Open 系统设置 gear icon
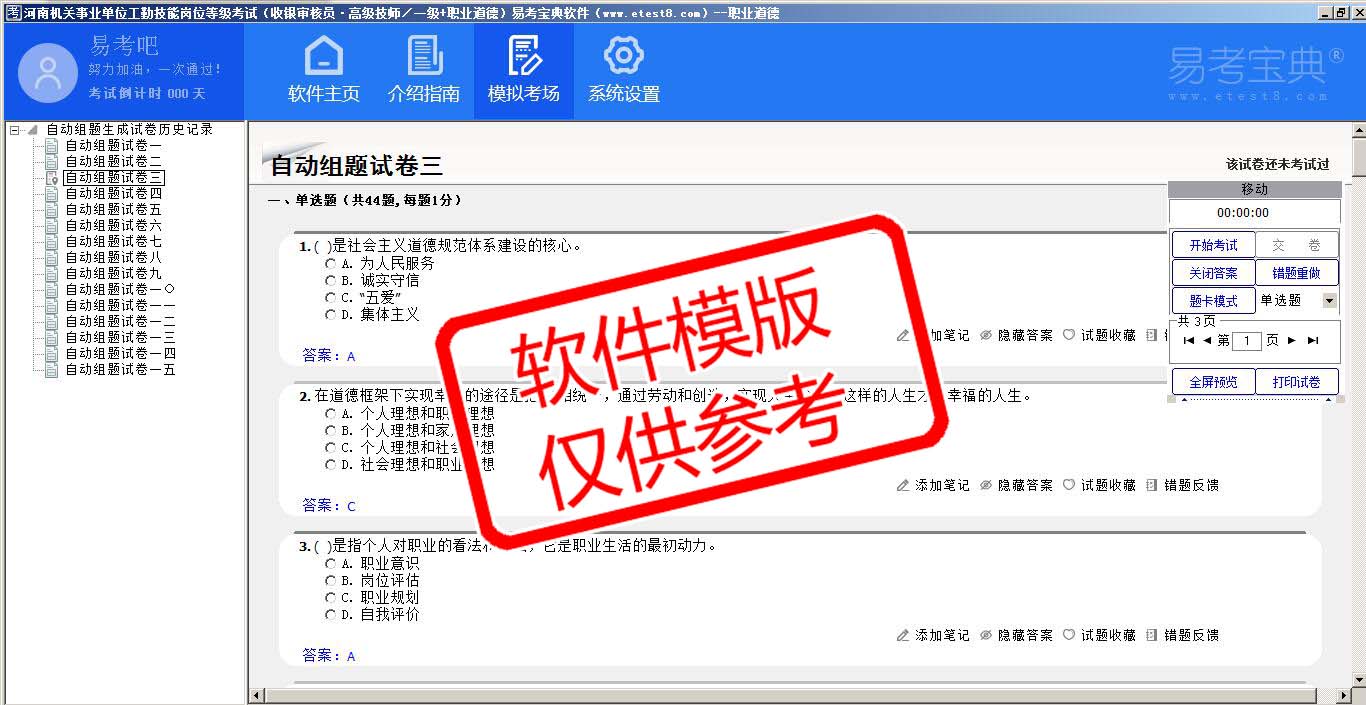1366x705 pixels. pyautogui.click(x=624, y=55)
